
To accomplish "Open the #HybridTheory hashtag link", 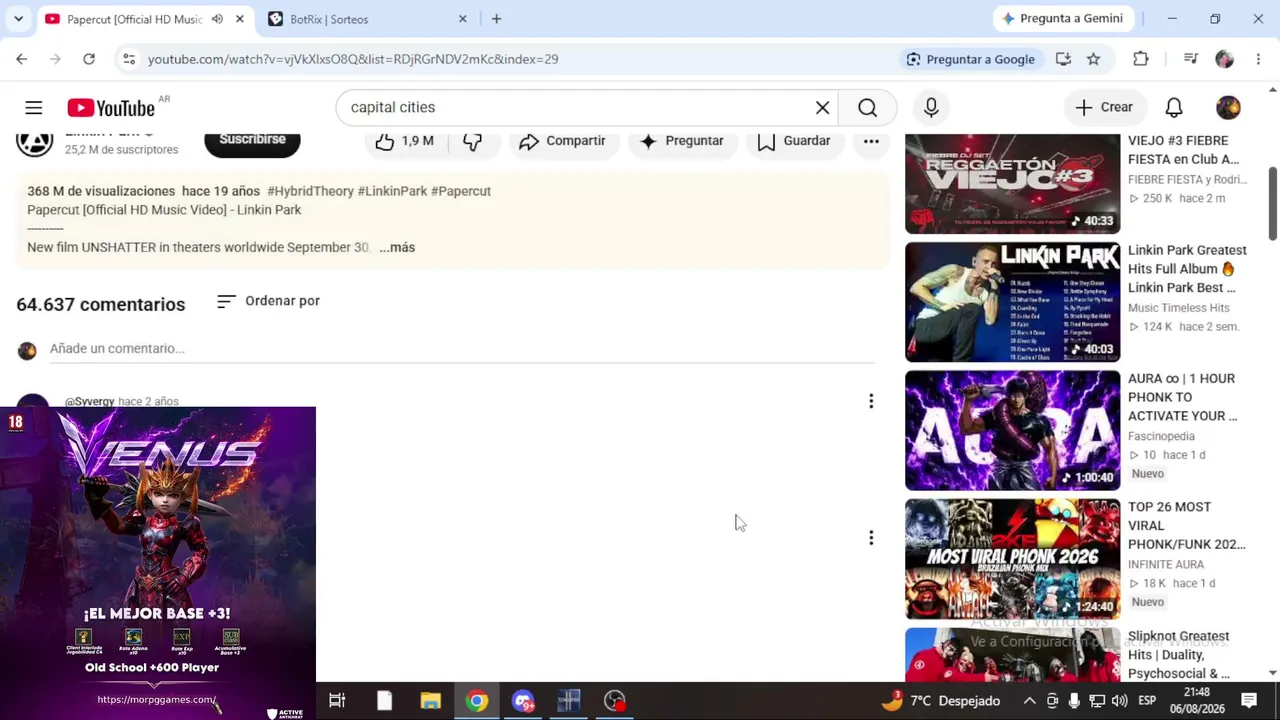I will 310,191.
